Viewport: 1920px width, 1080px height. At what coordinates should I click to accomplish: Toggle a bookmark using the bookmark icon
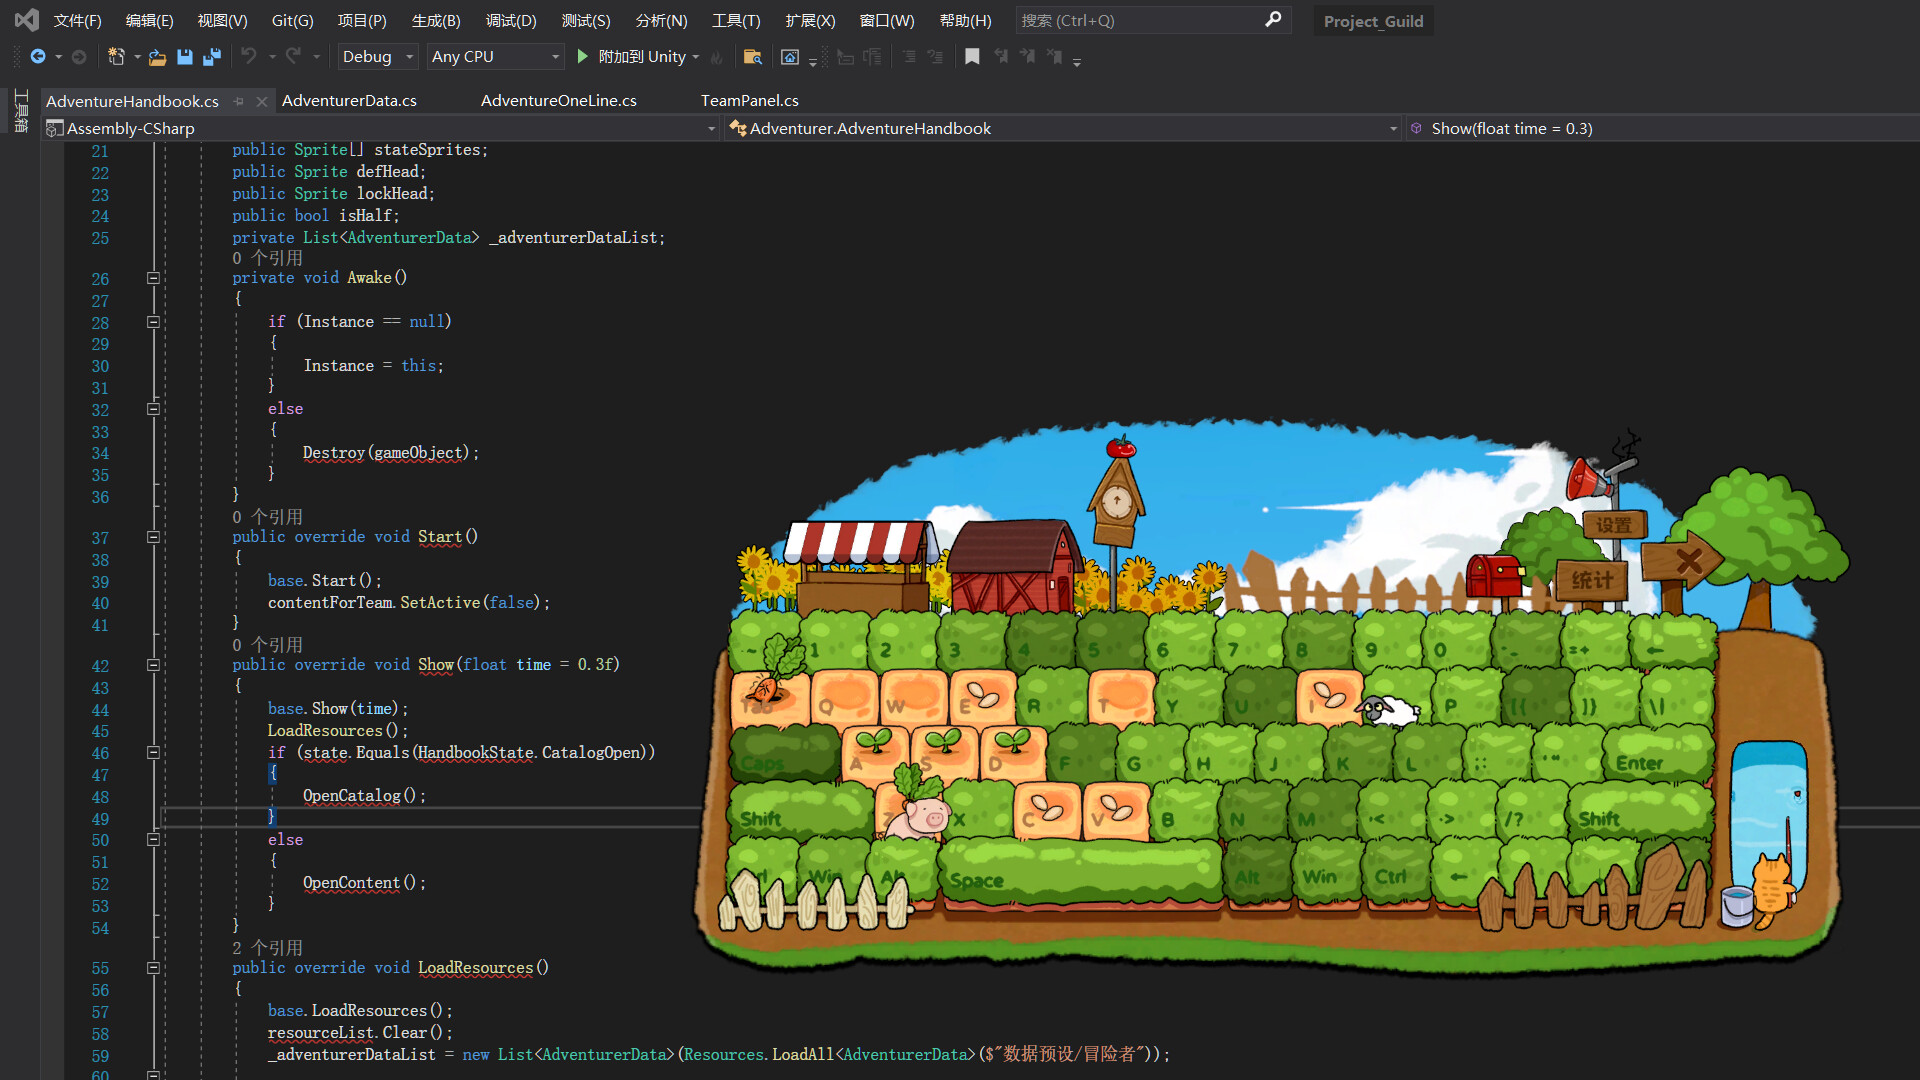point(972,57)
